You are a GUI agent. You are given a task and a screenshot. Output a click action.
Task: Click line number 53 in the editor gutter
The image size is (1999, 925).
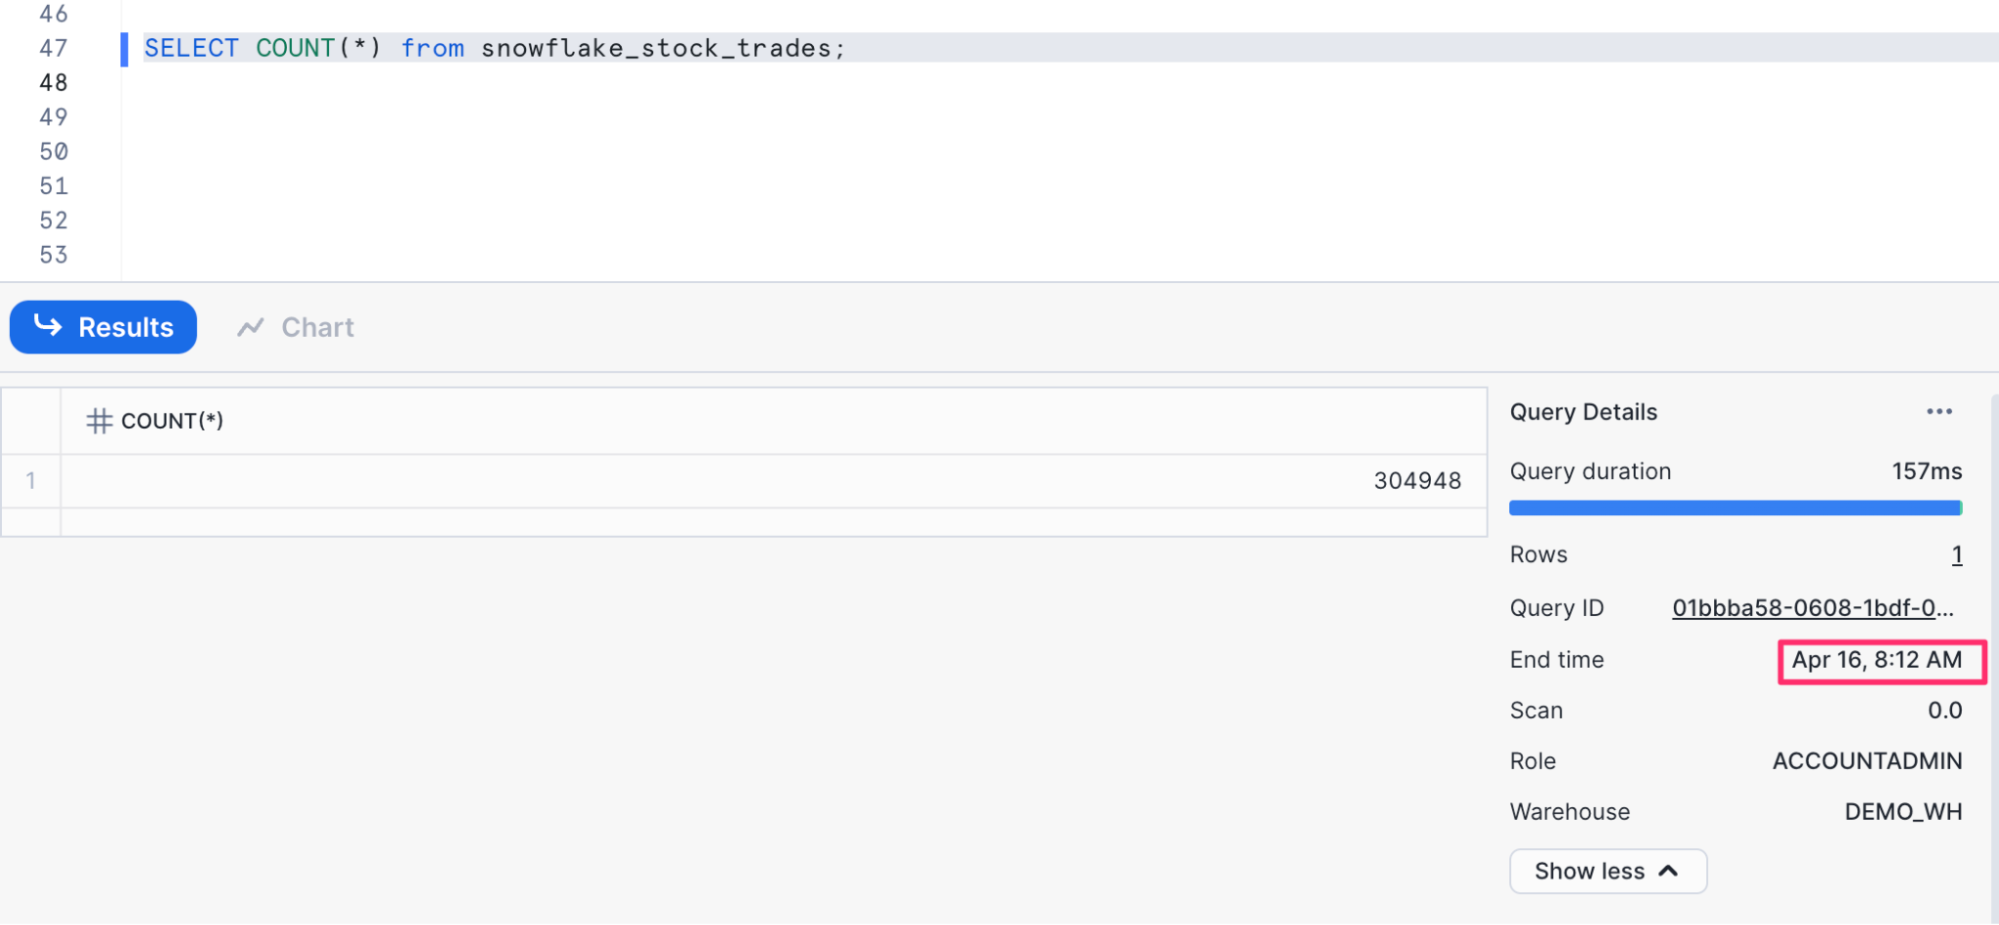tap(54, 255)
